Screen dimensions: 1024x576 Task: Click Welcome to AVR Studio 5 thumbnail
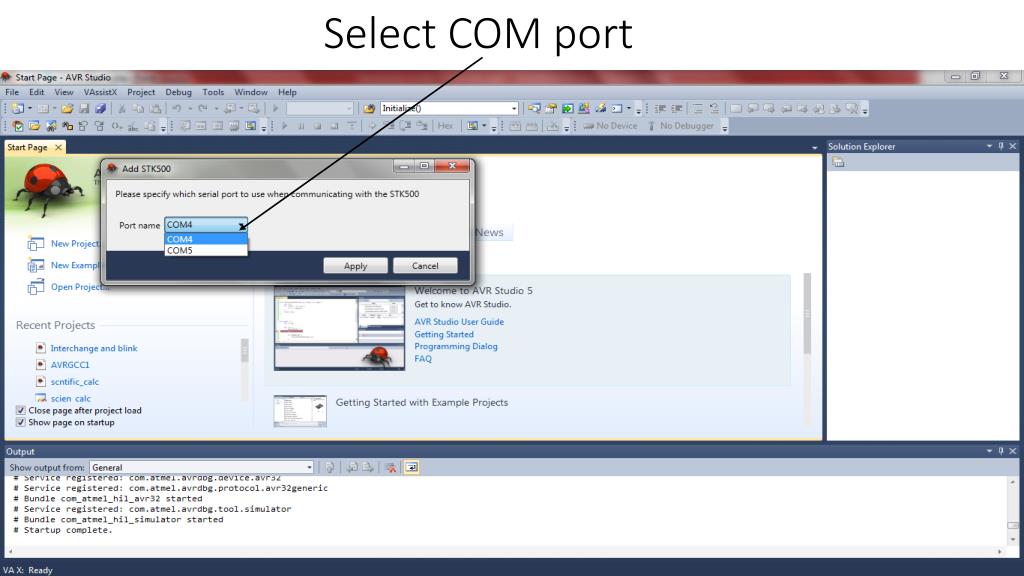(339, 328)
